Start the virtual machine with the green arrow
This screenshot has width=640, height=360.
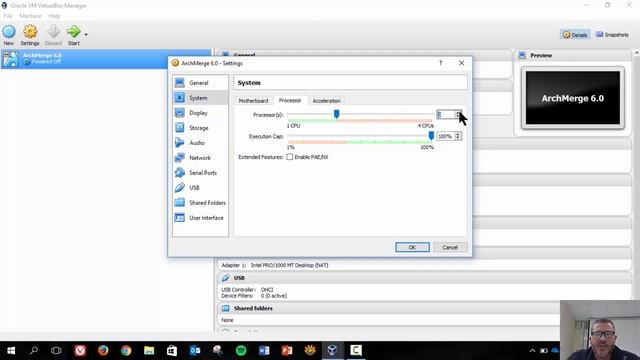tap(74, 32)
